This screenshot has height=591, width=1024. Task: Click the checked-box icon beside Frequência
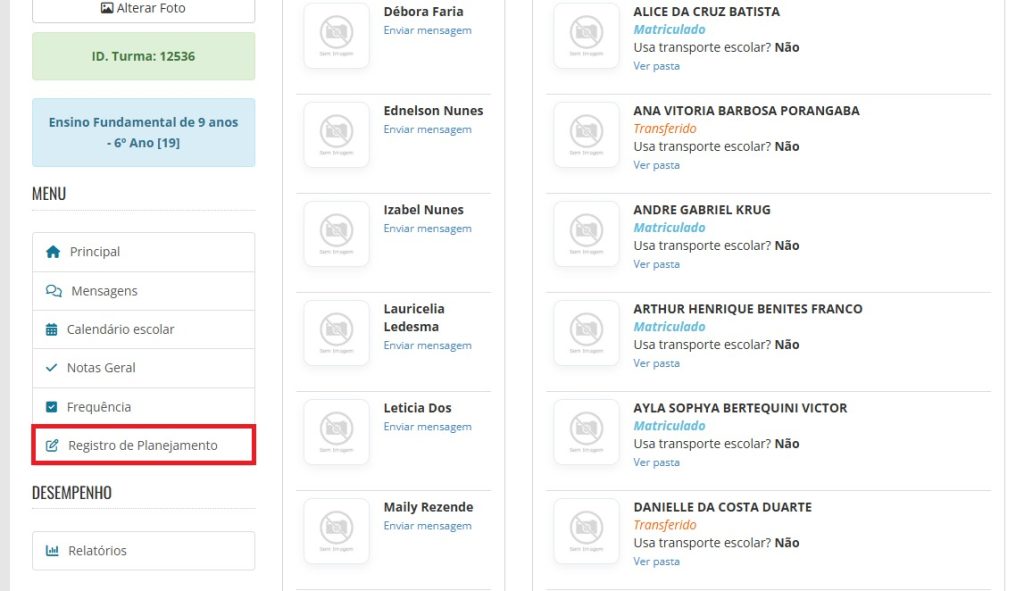[x=52, y=407]
